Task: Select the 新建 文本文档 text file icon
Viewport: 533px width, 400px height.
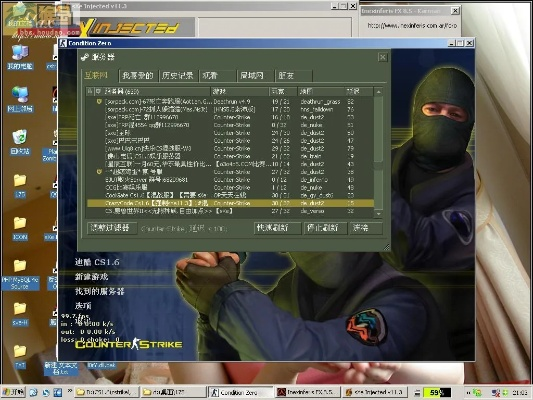Action: [x=61, y=368]
